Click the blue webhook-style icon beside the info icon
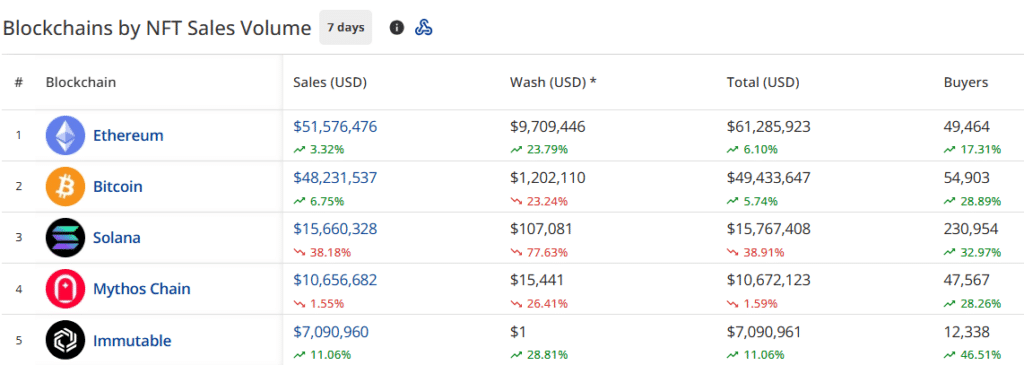The height and width of the screenshot is (365, 1024). pyautogui.click(x=424, y=28)
